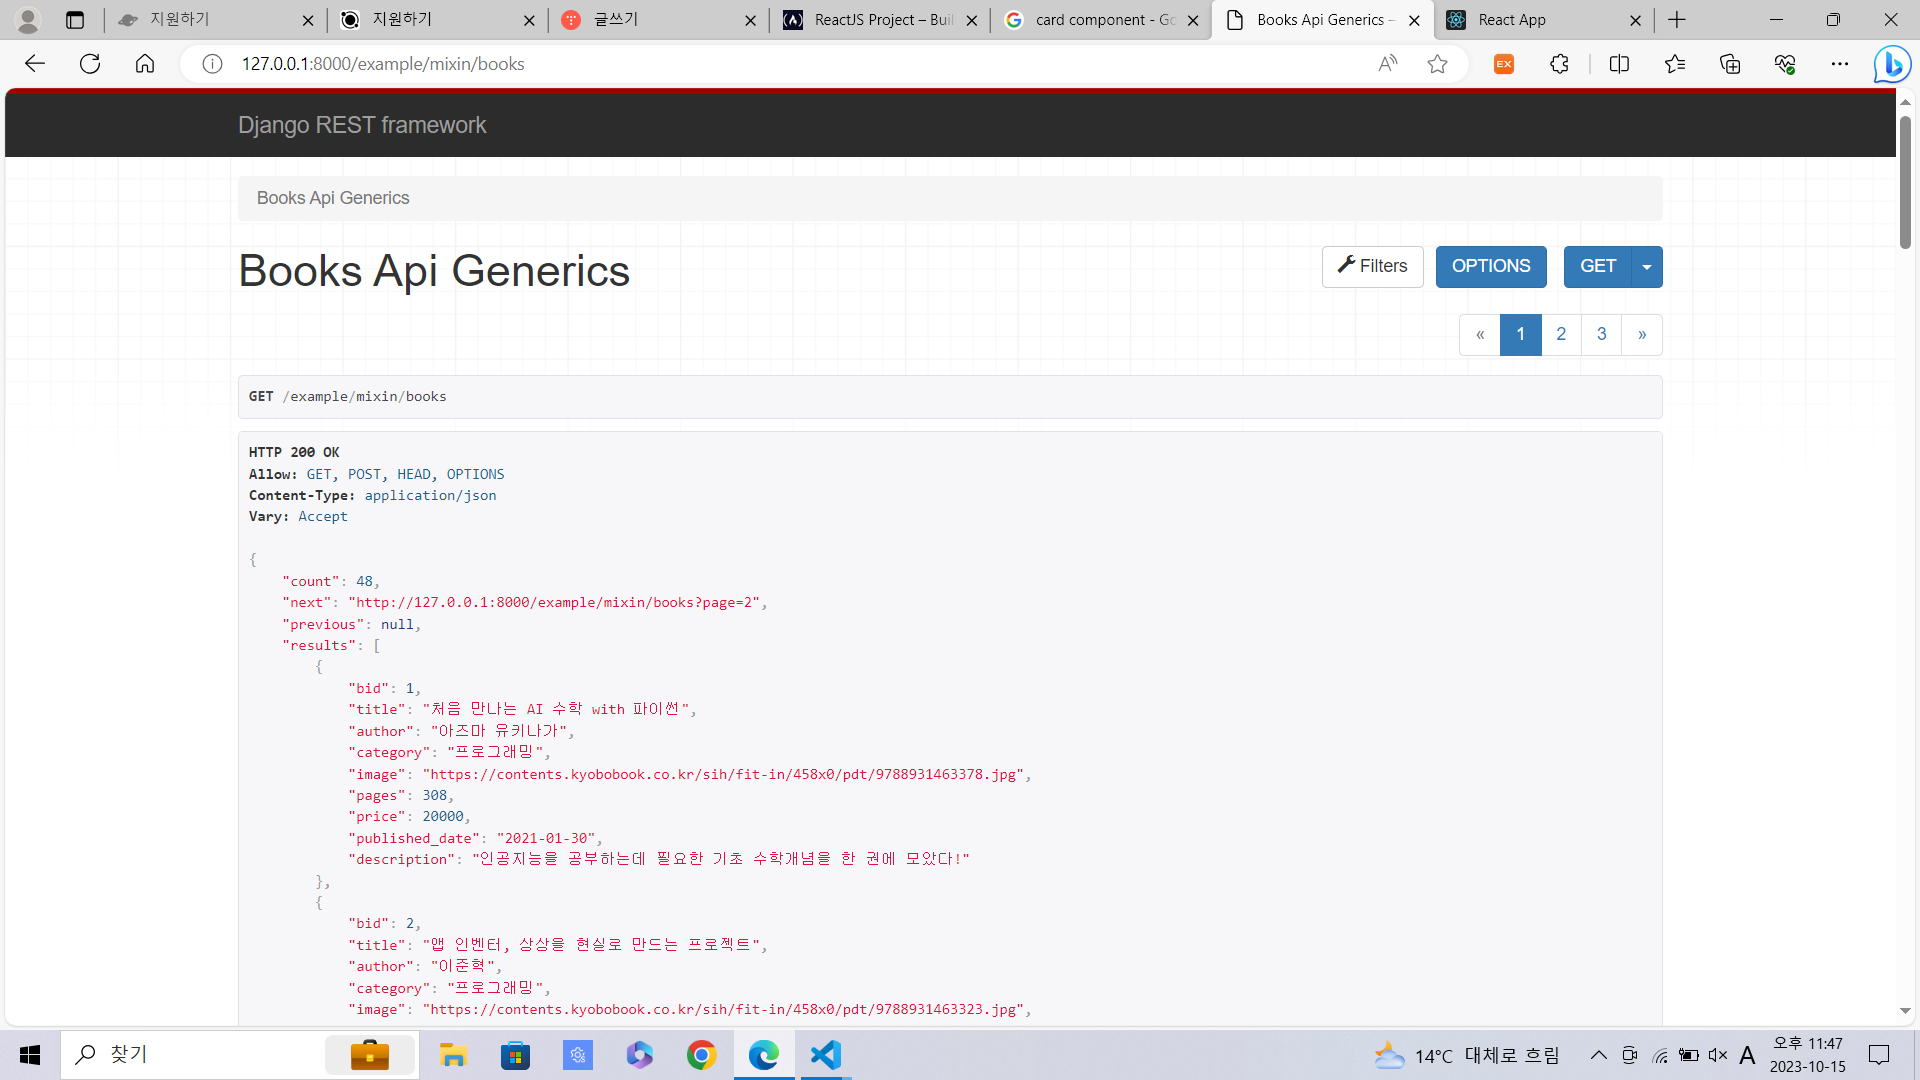Click the address bar URL field
This screenshot has height=1080, width=1920.
pyautogui.click(x=700, y=64)
